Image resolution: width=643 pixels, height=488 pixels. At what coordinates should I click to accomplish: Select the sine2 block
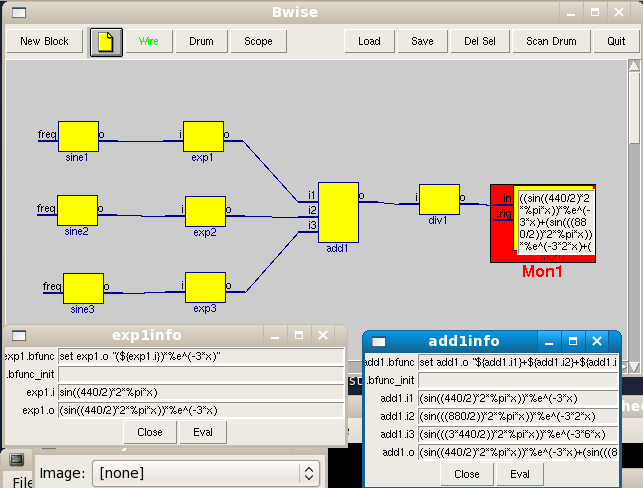[78, 210]
